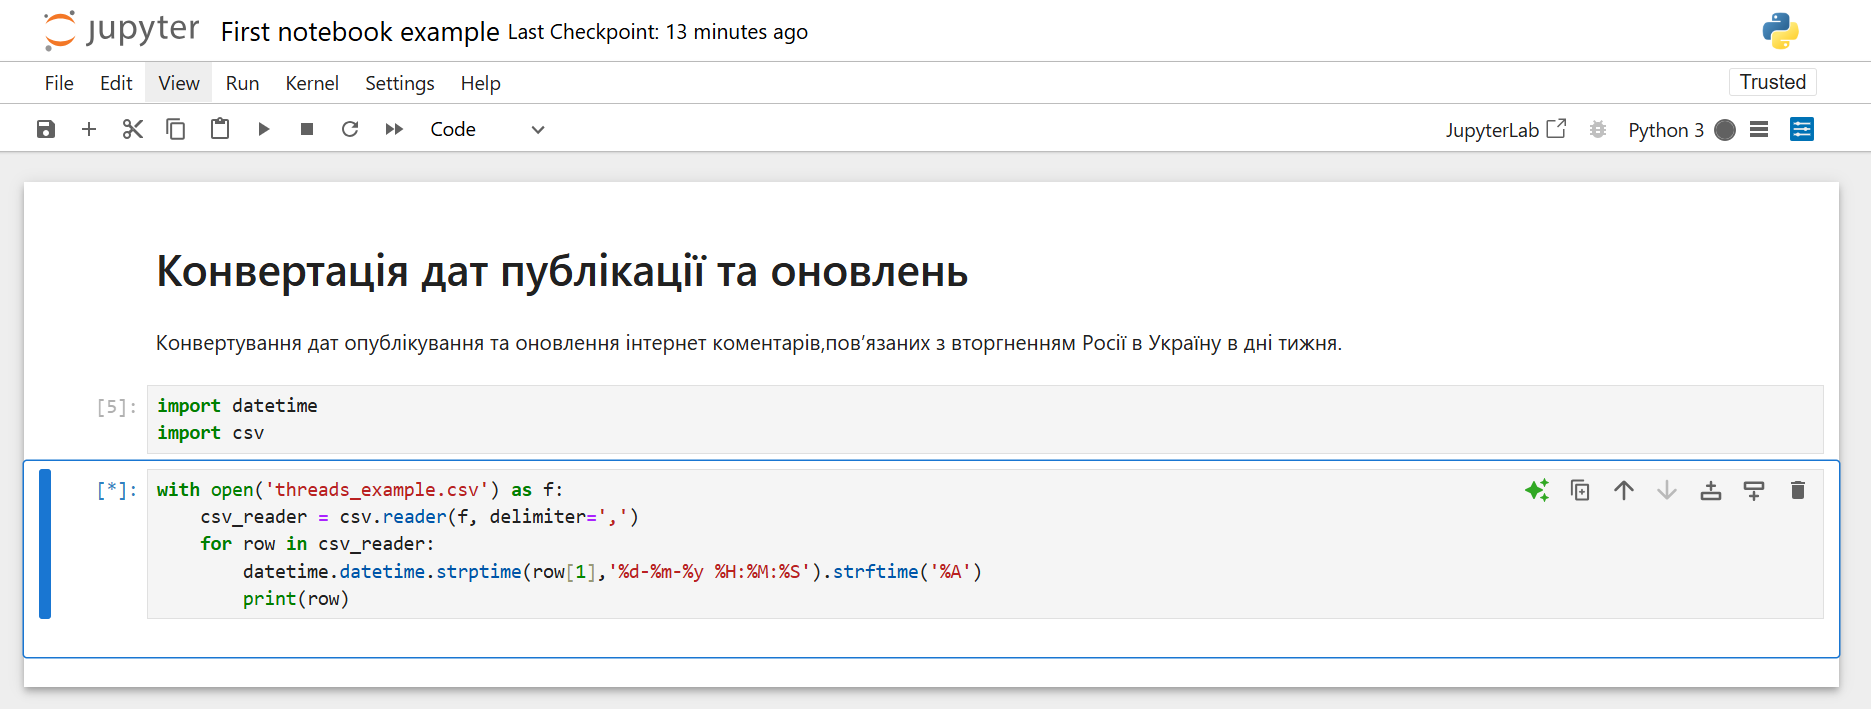Interrupt the kernel with the stop button
This screenshot has width=1871, height=709.
pyautogui.click(x=307, y=129)
